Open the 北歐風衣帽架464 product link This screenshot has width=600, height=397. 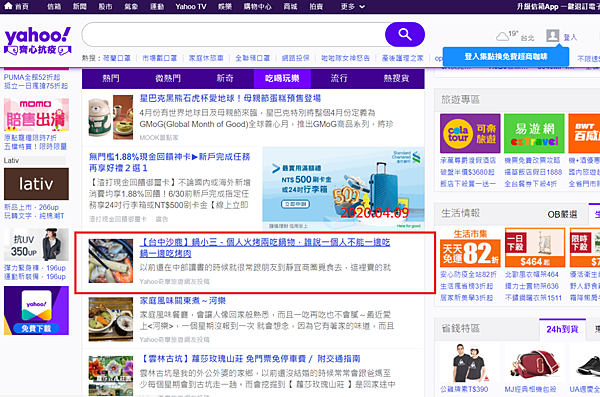(532, 274)
